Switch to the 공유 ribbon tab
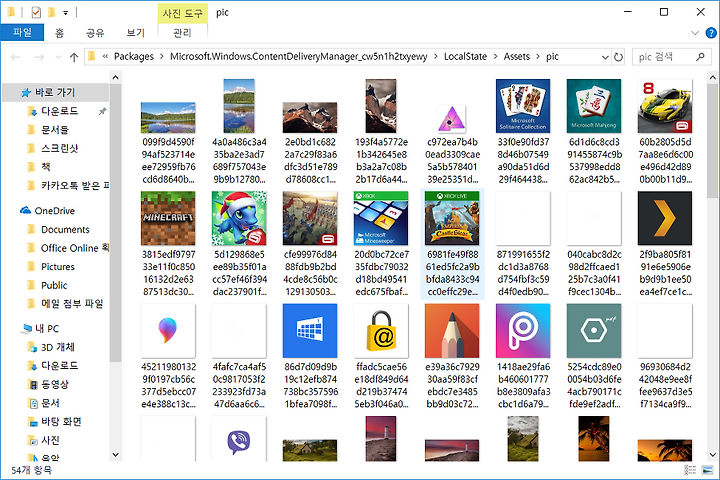The image size is (720, 480). [95, 33]
